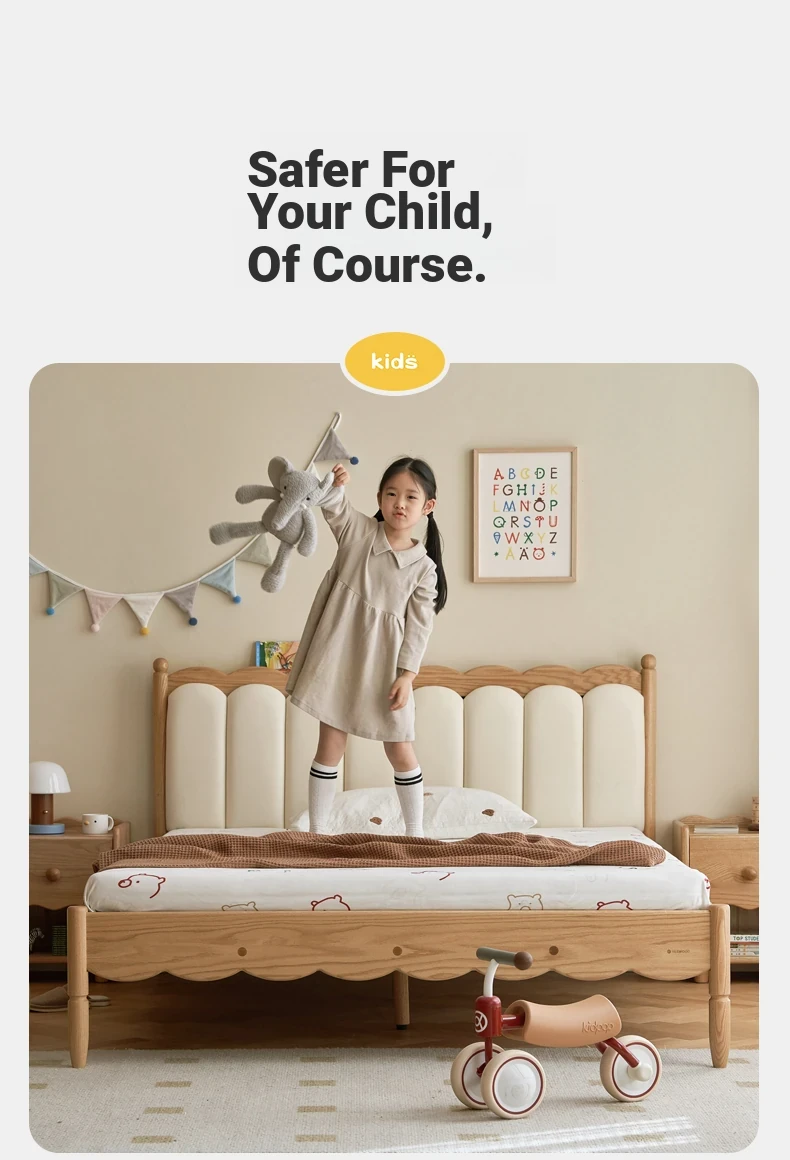Click the round knob on right nightstand
The height and width of the screenshot is (1160, 790).
[x=749, y=873]
